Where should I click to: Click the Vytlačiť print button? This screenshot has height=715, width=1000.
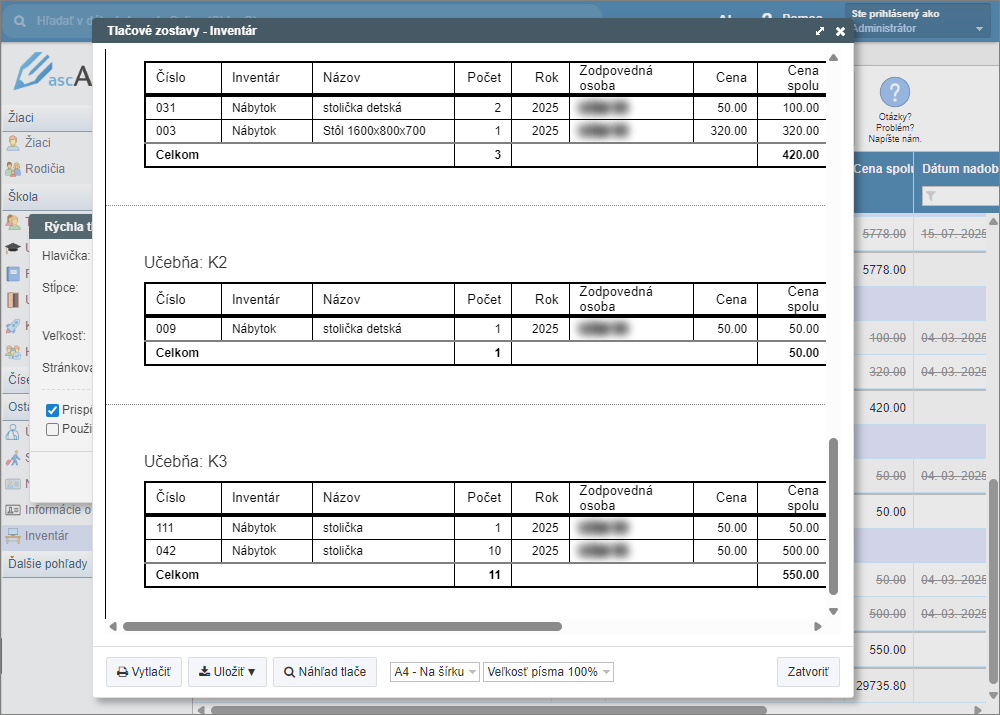click(x=144, y=672)
